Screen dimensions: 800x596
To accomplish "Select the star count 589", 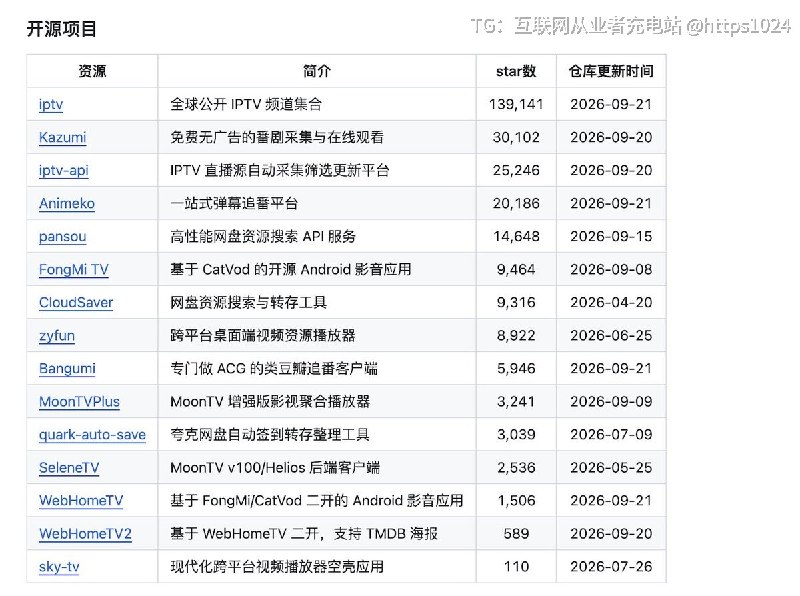I will [516, 534].
